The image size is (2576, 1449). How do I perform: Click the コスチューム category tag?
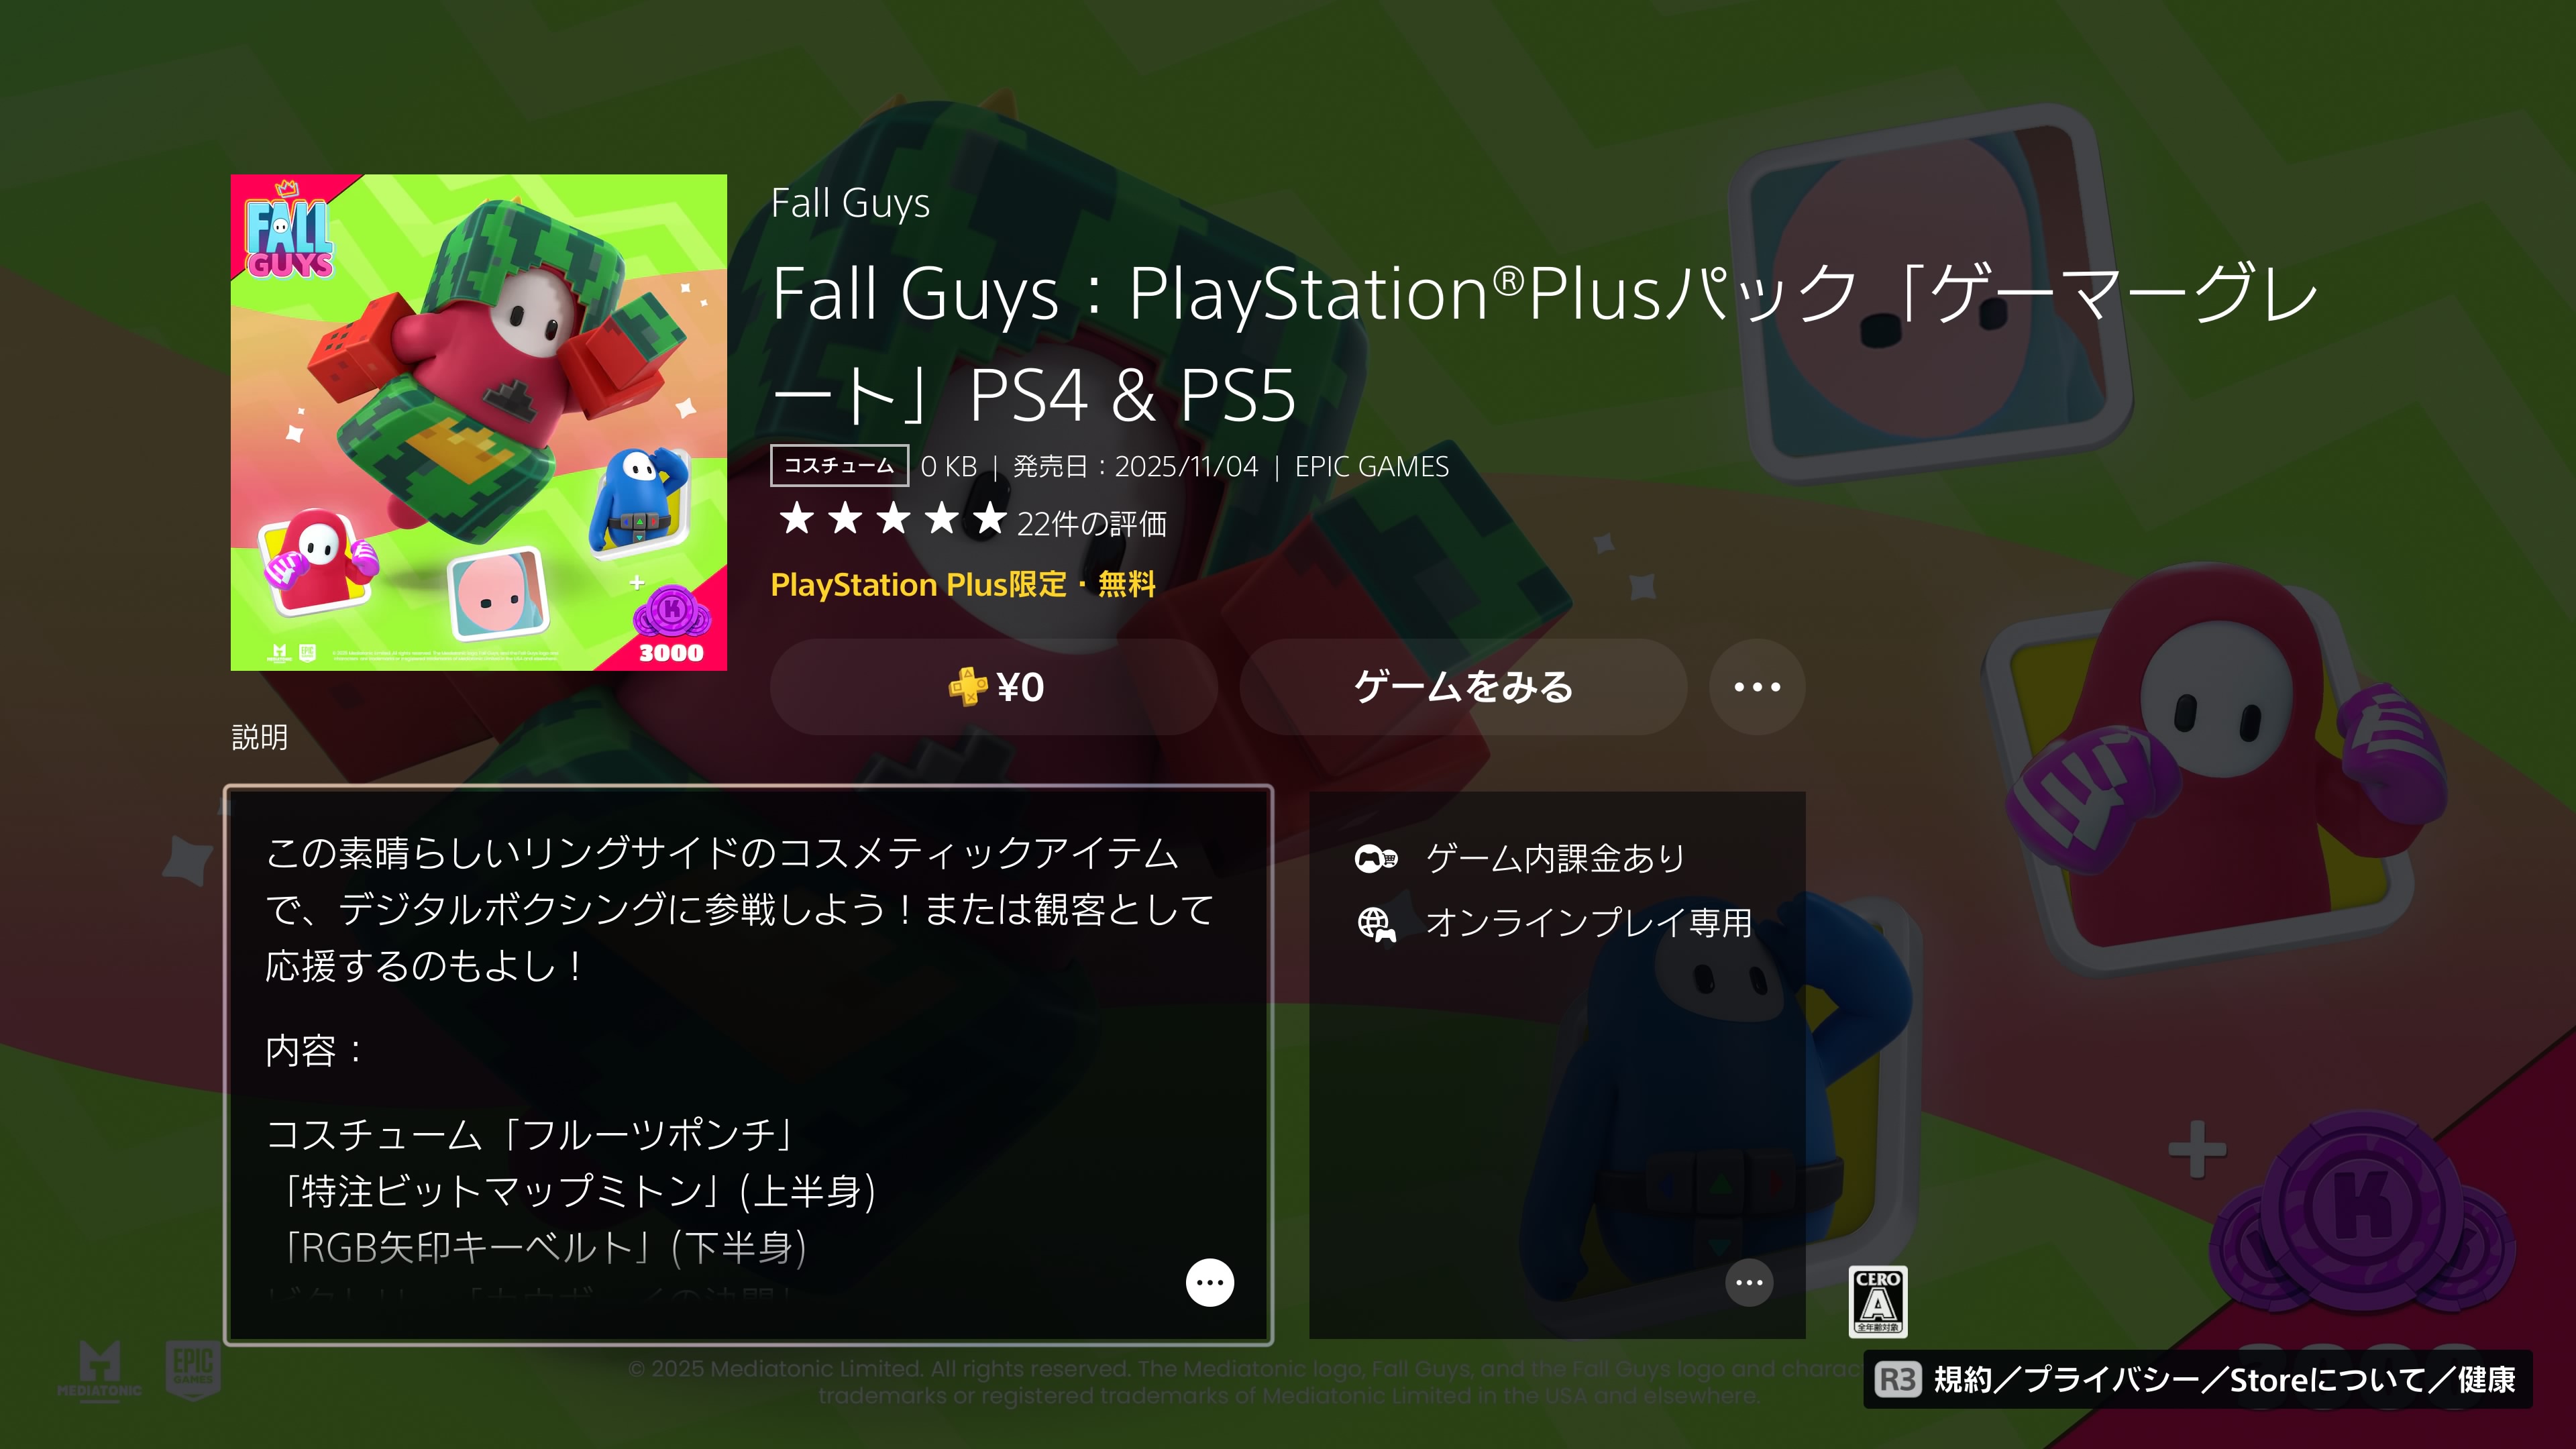pos(839,465)
